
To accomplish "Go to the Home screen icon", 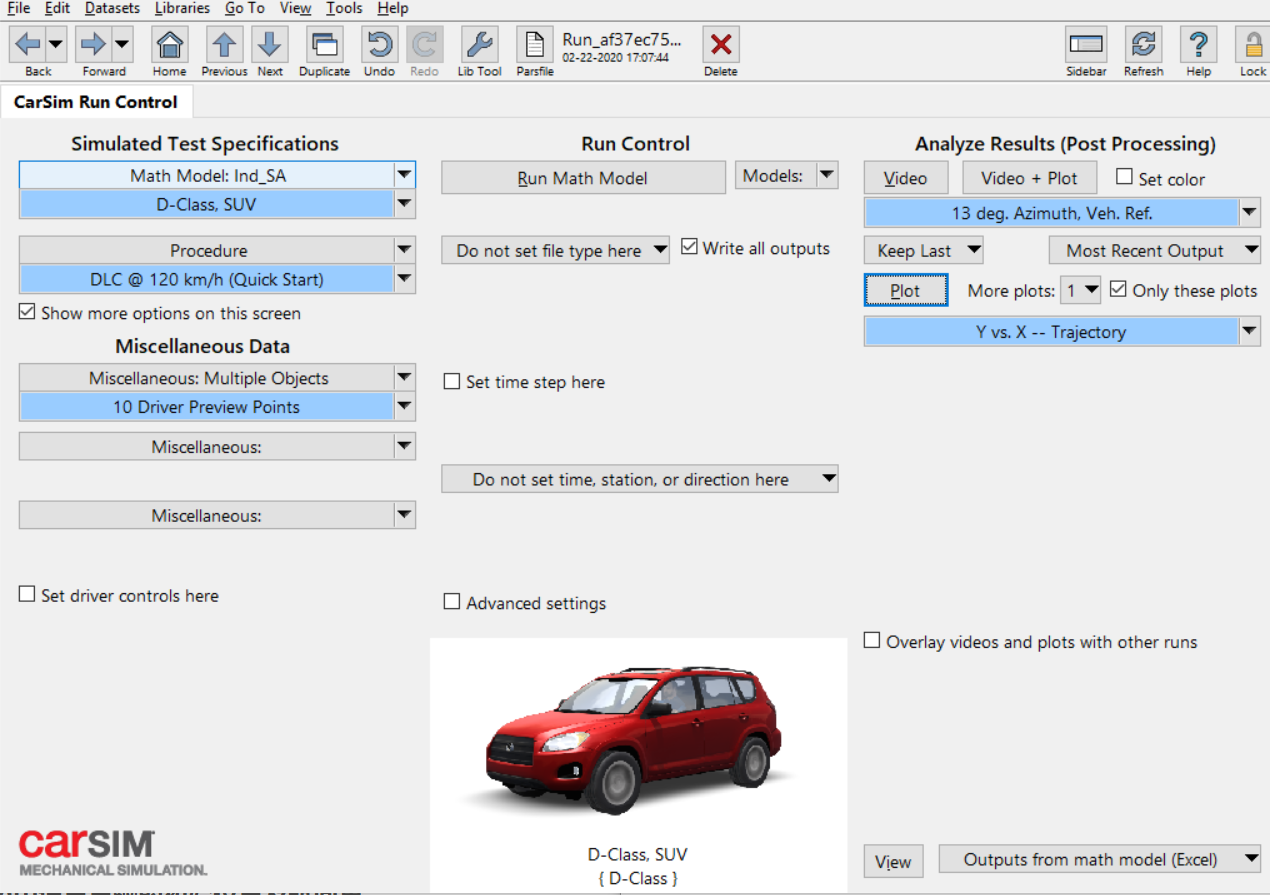I will [170, 44].
